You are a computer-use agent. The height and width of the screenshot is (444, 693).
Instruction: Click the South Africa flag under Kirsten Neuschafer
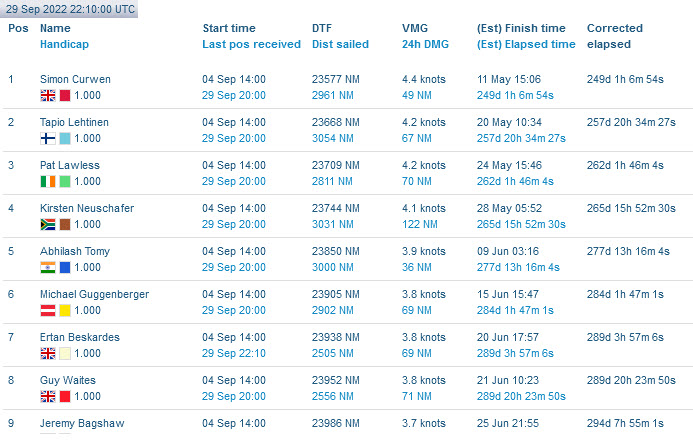[x=48, y=224]
